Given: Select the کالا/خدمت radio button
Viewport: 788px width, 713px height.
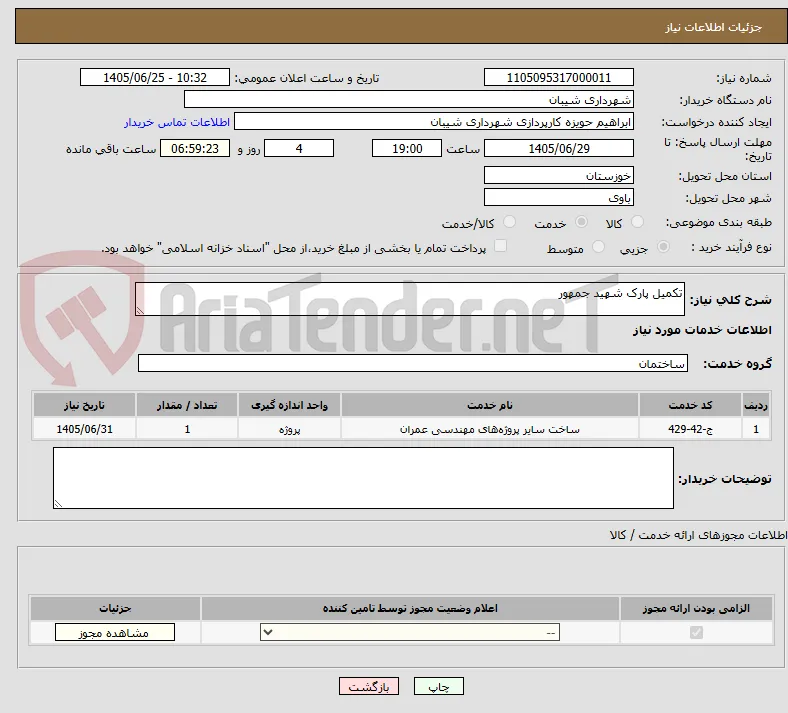Looking at the screenshot, I should coord(510,222).
